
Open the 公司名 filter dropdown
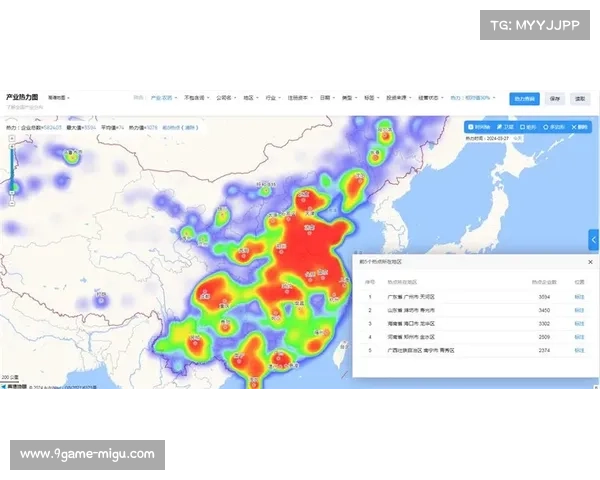(x=226, y=98)
